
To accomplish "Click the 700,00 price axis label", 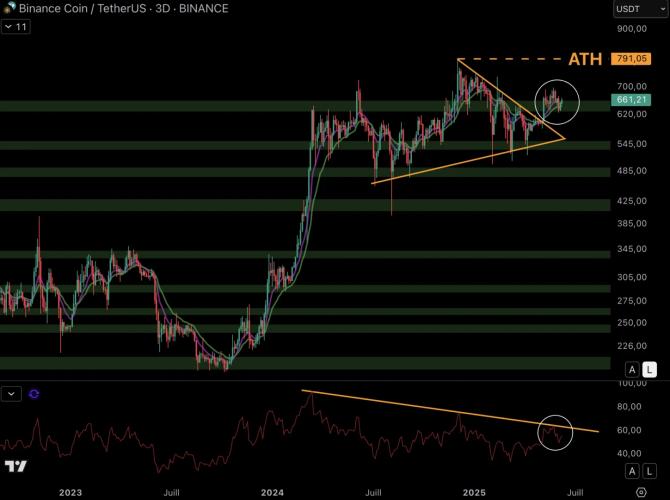I will pos(632,86).
